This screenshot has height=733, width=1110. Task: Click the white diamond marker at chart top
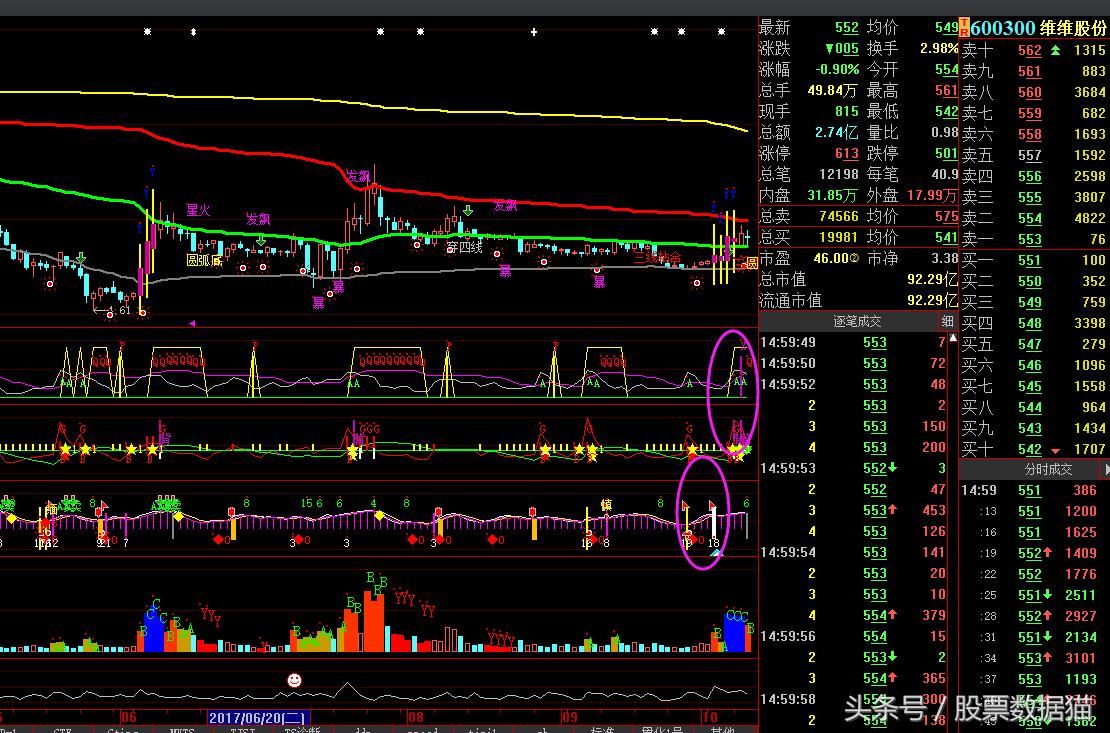coord(193,32)
